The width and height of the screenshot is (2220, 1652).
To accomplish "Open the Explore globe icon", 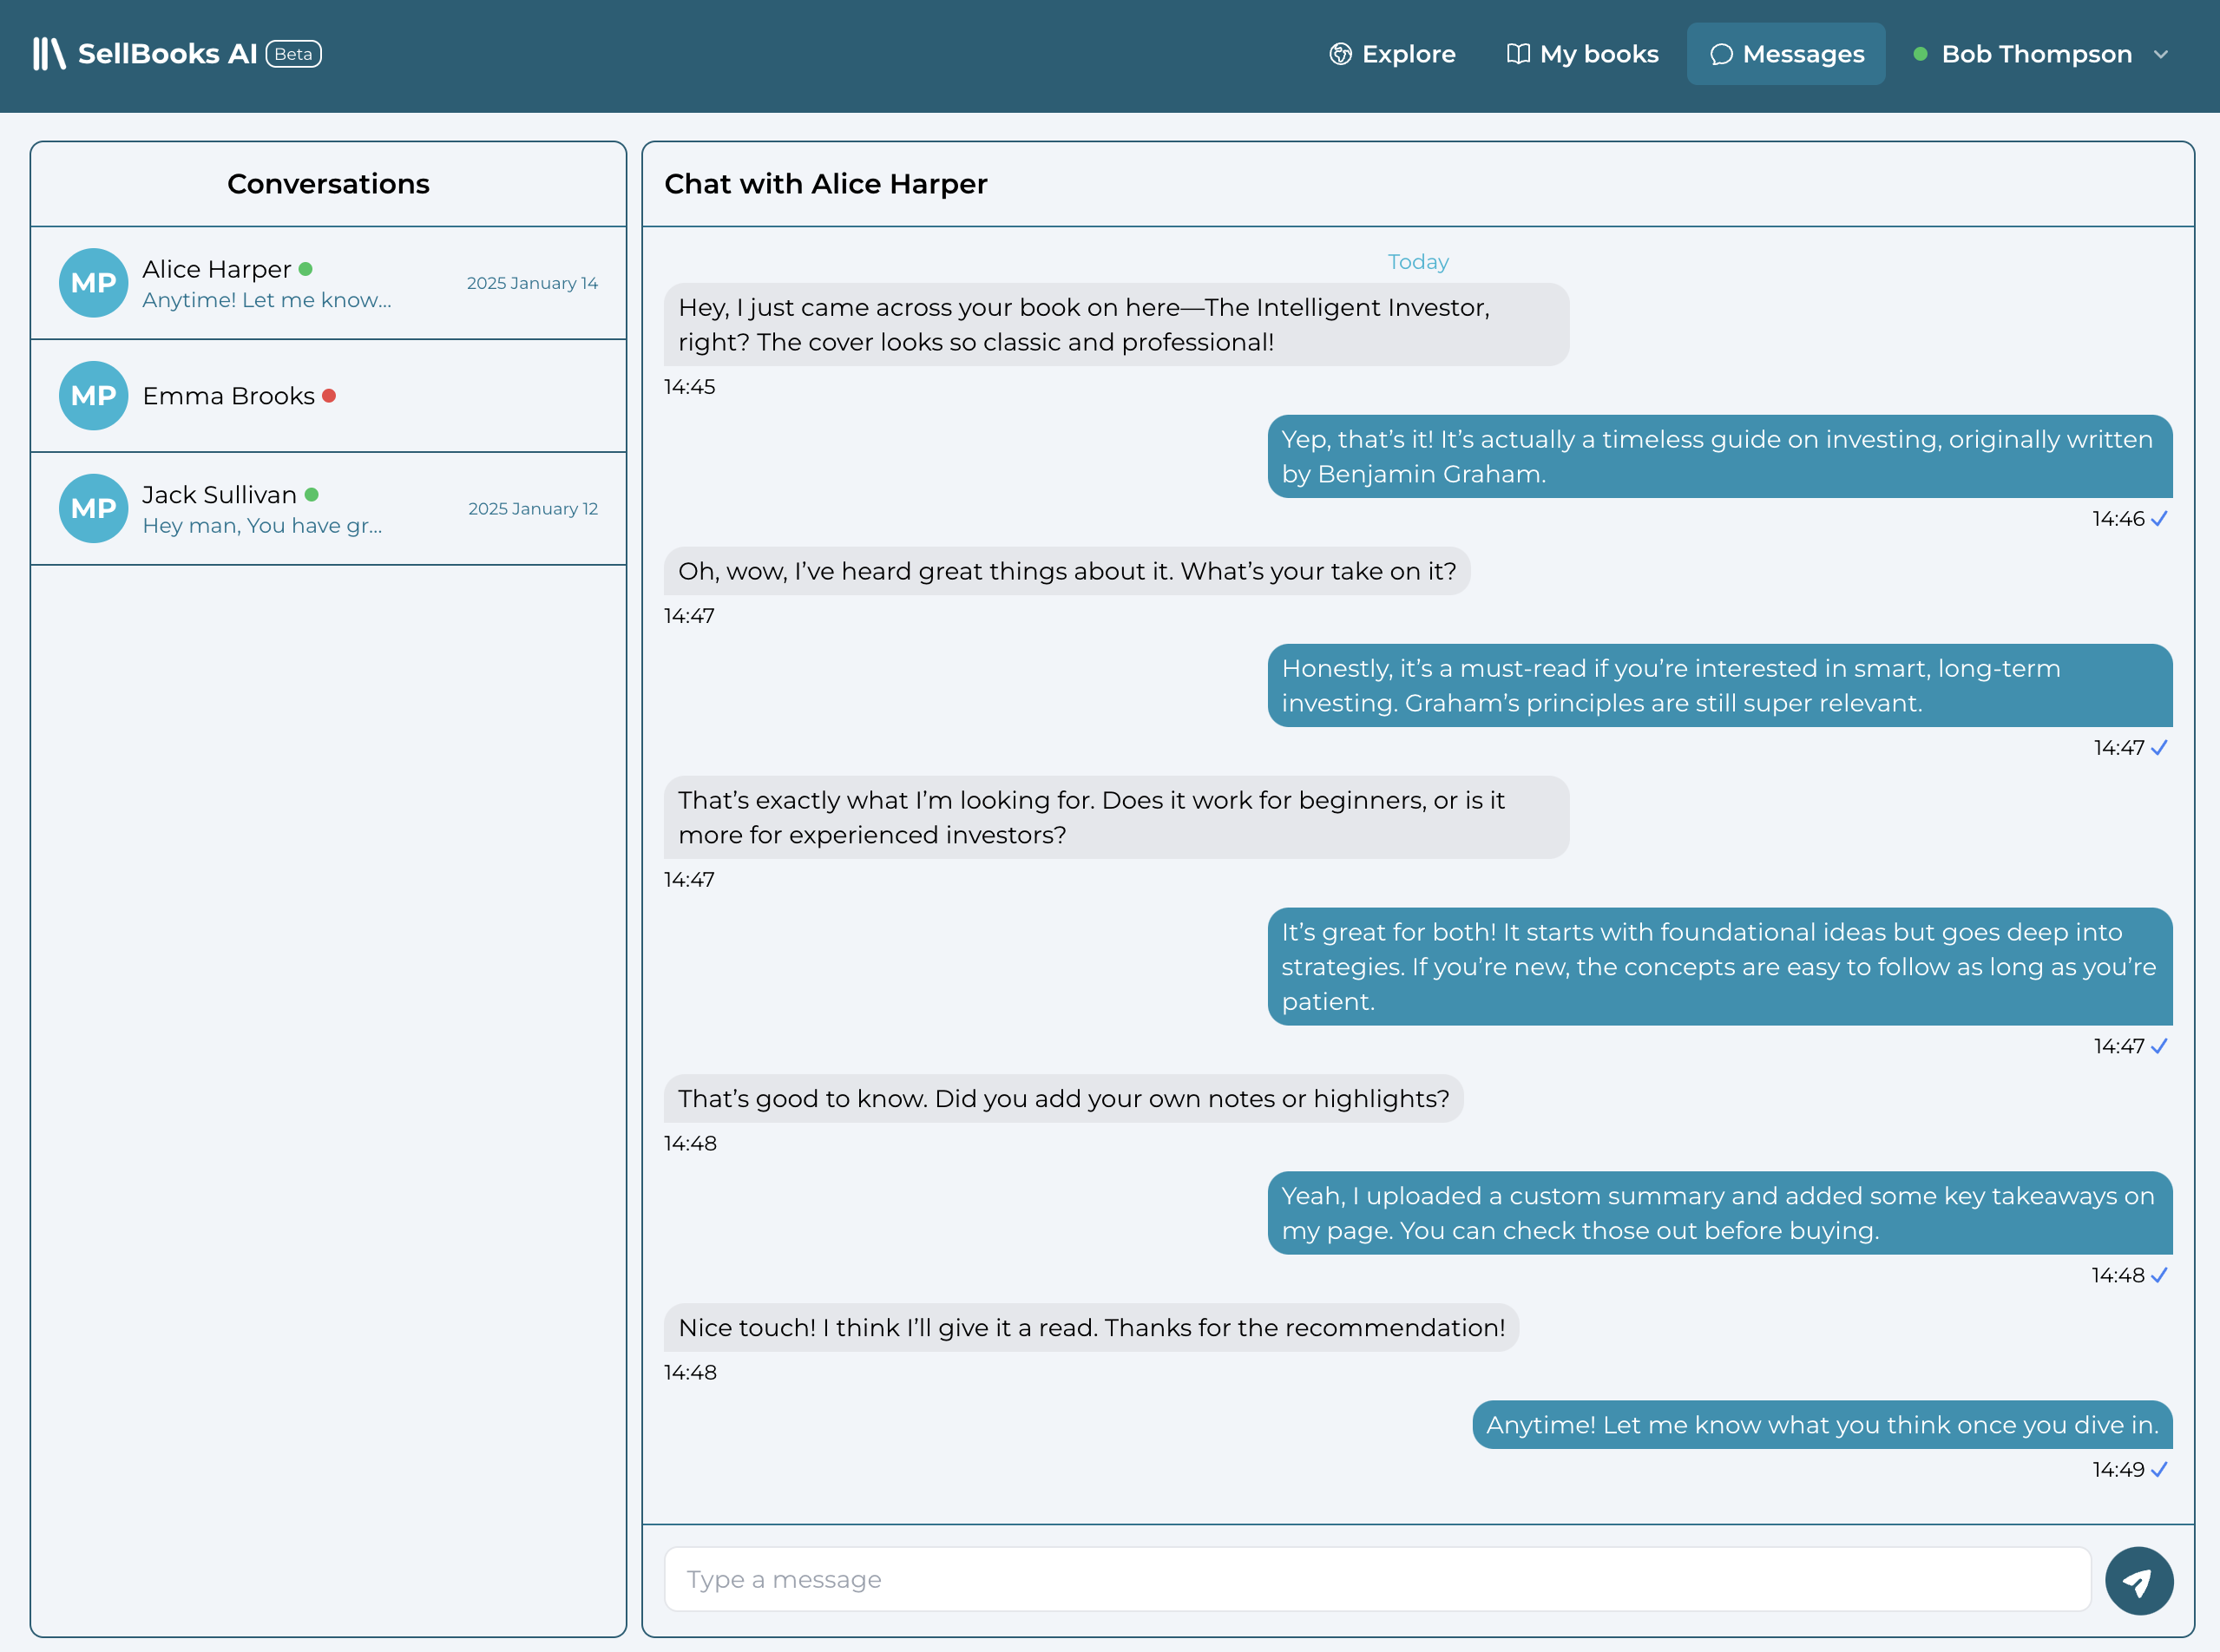I will click(1340, 54).
